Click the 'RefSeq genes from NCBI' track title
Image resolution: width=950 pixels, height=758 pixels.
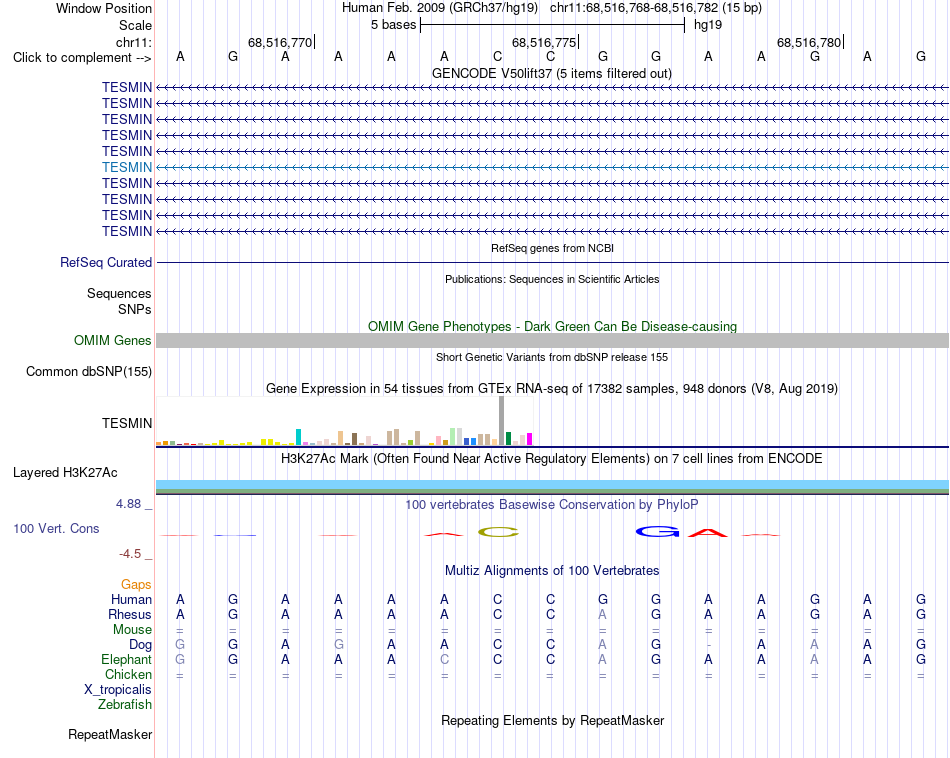point(552,248)
